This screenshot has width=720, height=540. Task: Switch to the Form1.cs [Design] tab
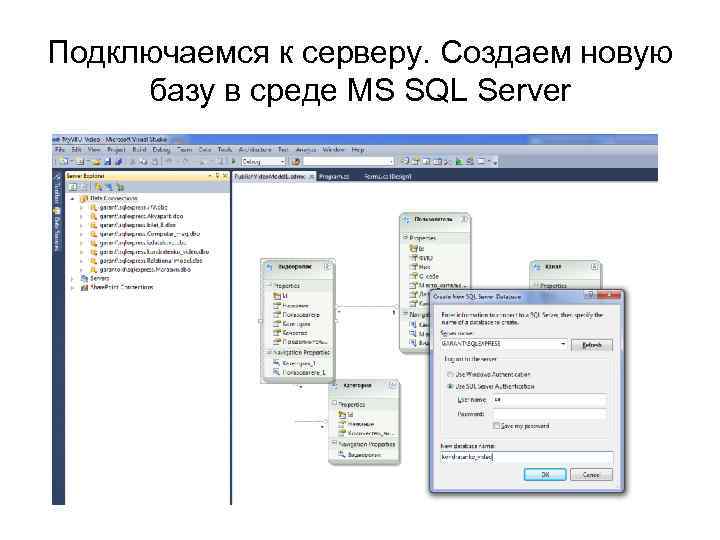[x=387, y=176]
